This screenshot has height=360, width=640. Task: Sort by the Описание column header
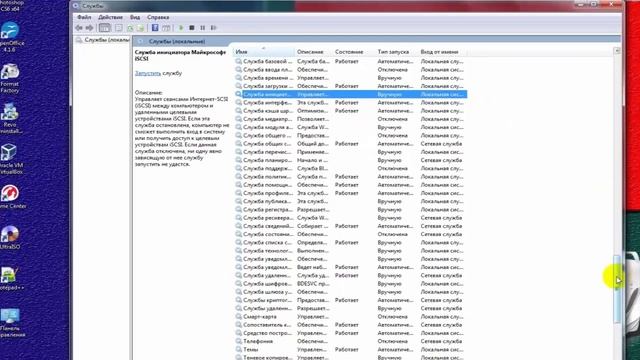313,52
